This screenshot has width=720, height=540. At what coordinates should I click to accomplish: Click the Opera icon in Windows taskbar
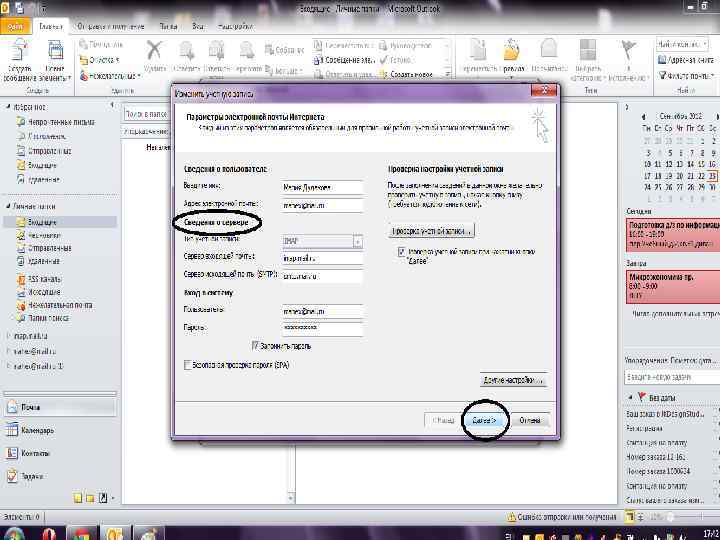click(x=49, y=534)
